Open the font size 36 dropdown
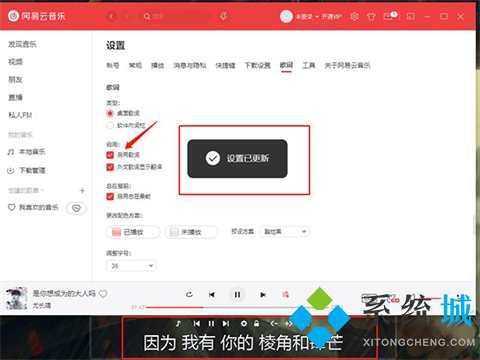This screenshot has width=480, height=360. 131,266
